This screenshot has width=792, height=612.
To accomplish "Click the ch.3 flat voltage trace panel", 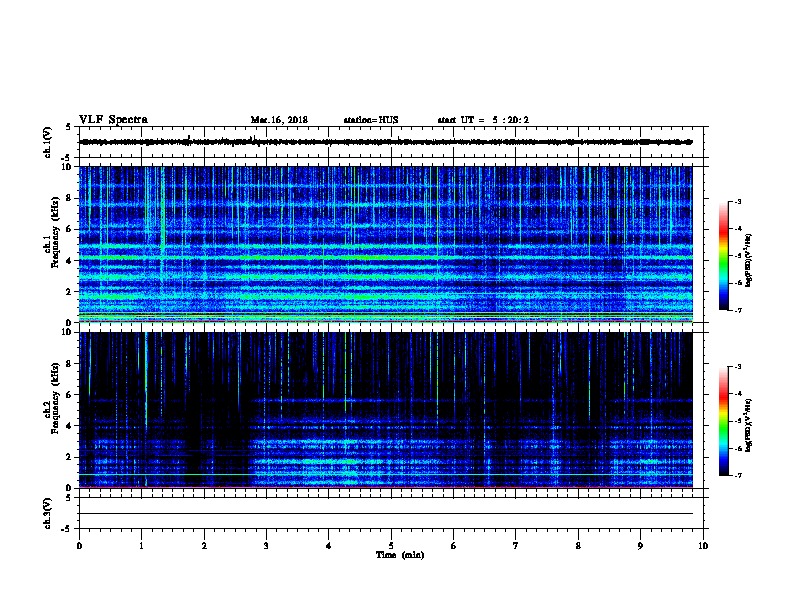I will (x=391, y=513).
